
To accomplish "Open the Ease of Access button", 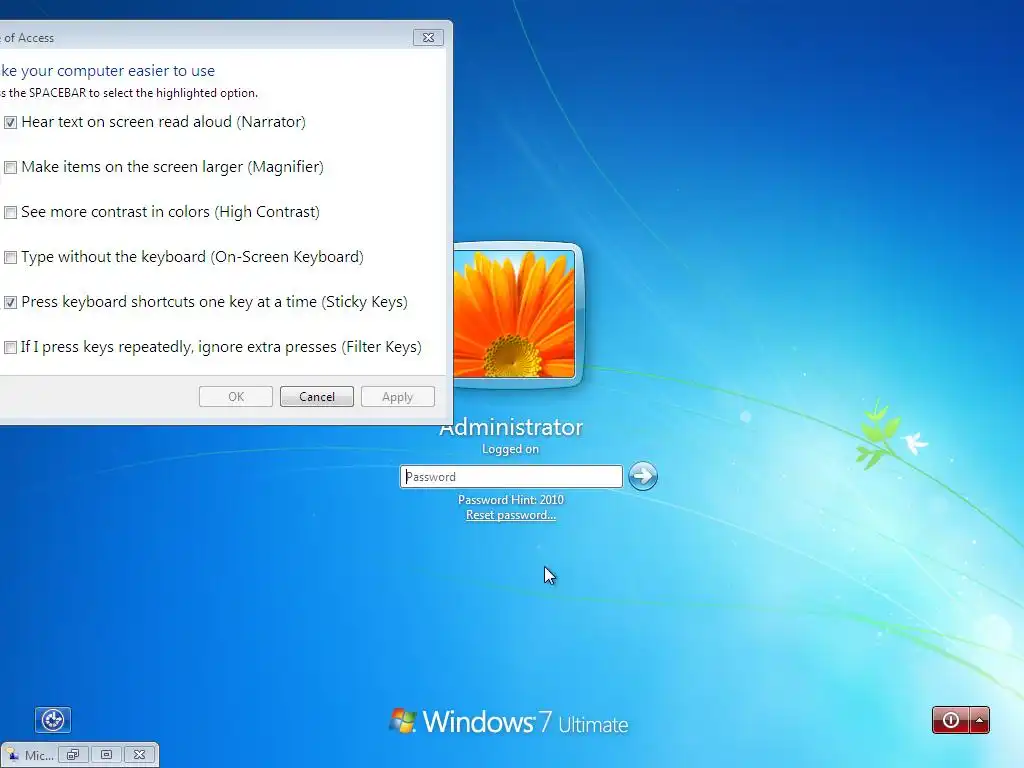I will coord(53,720).
